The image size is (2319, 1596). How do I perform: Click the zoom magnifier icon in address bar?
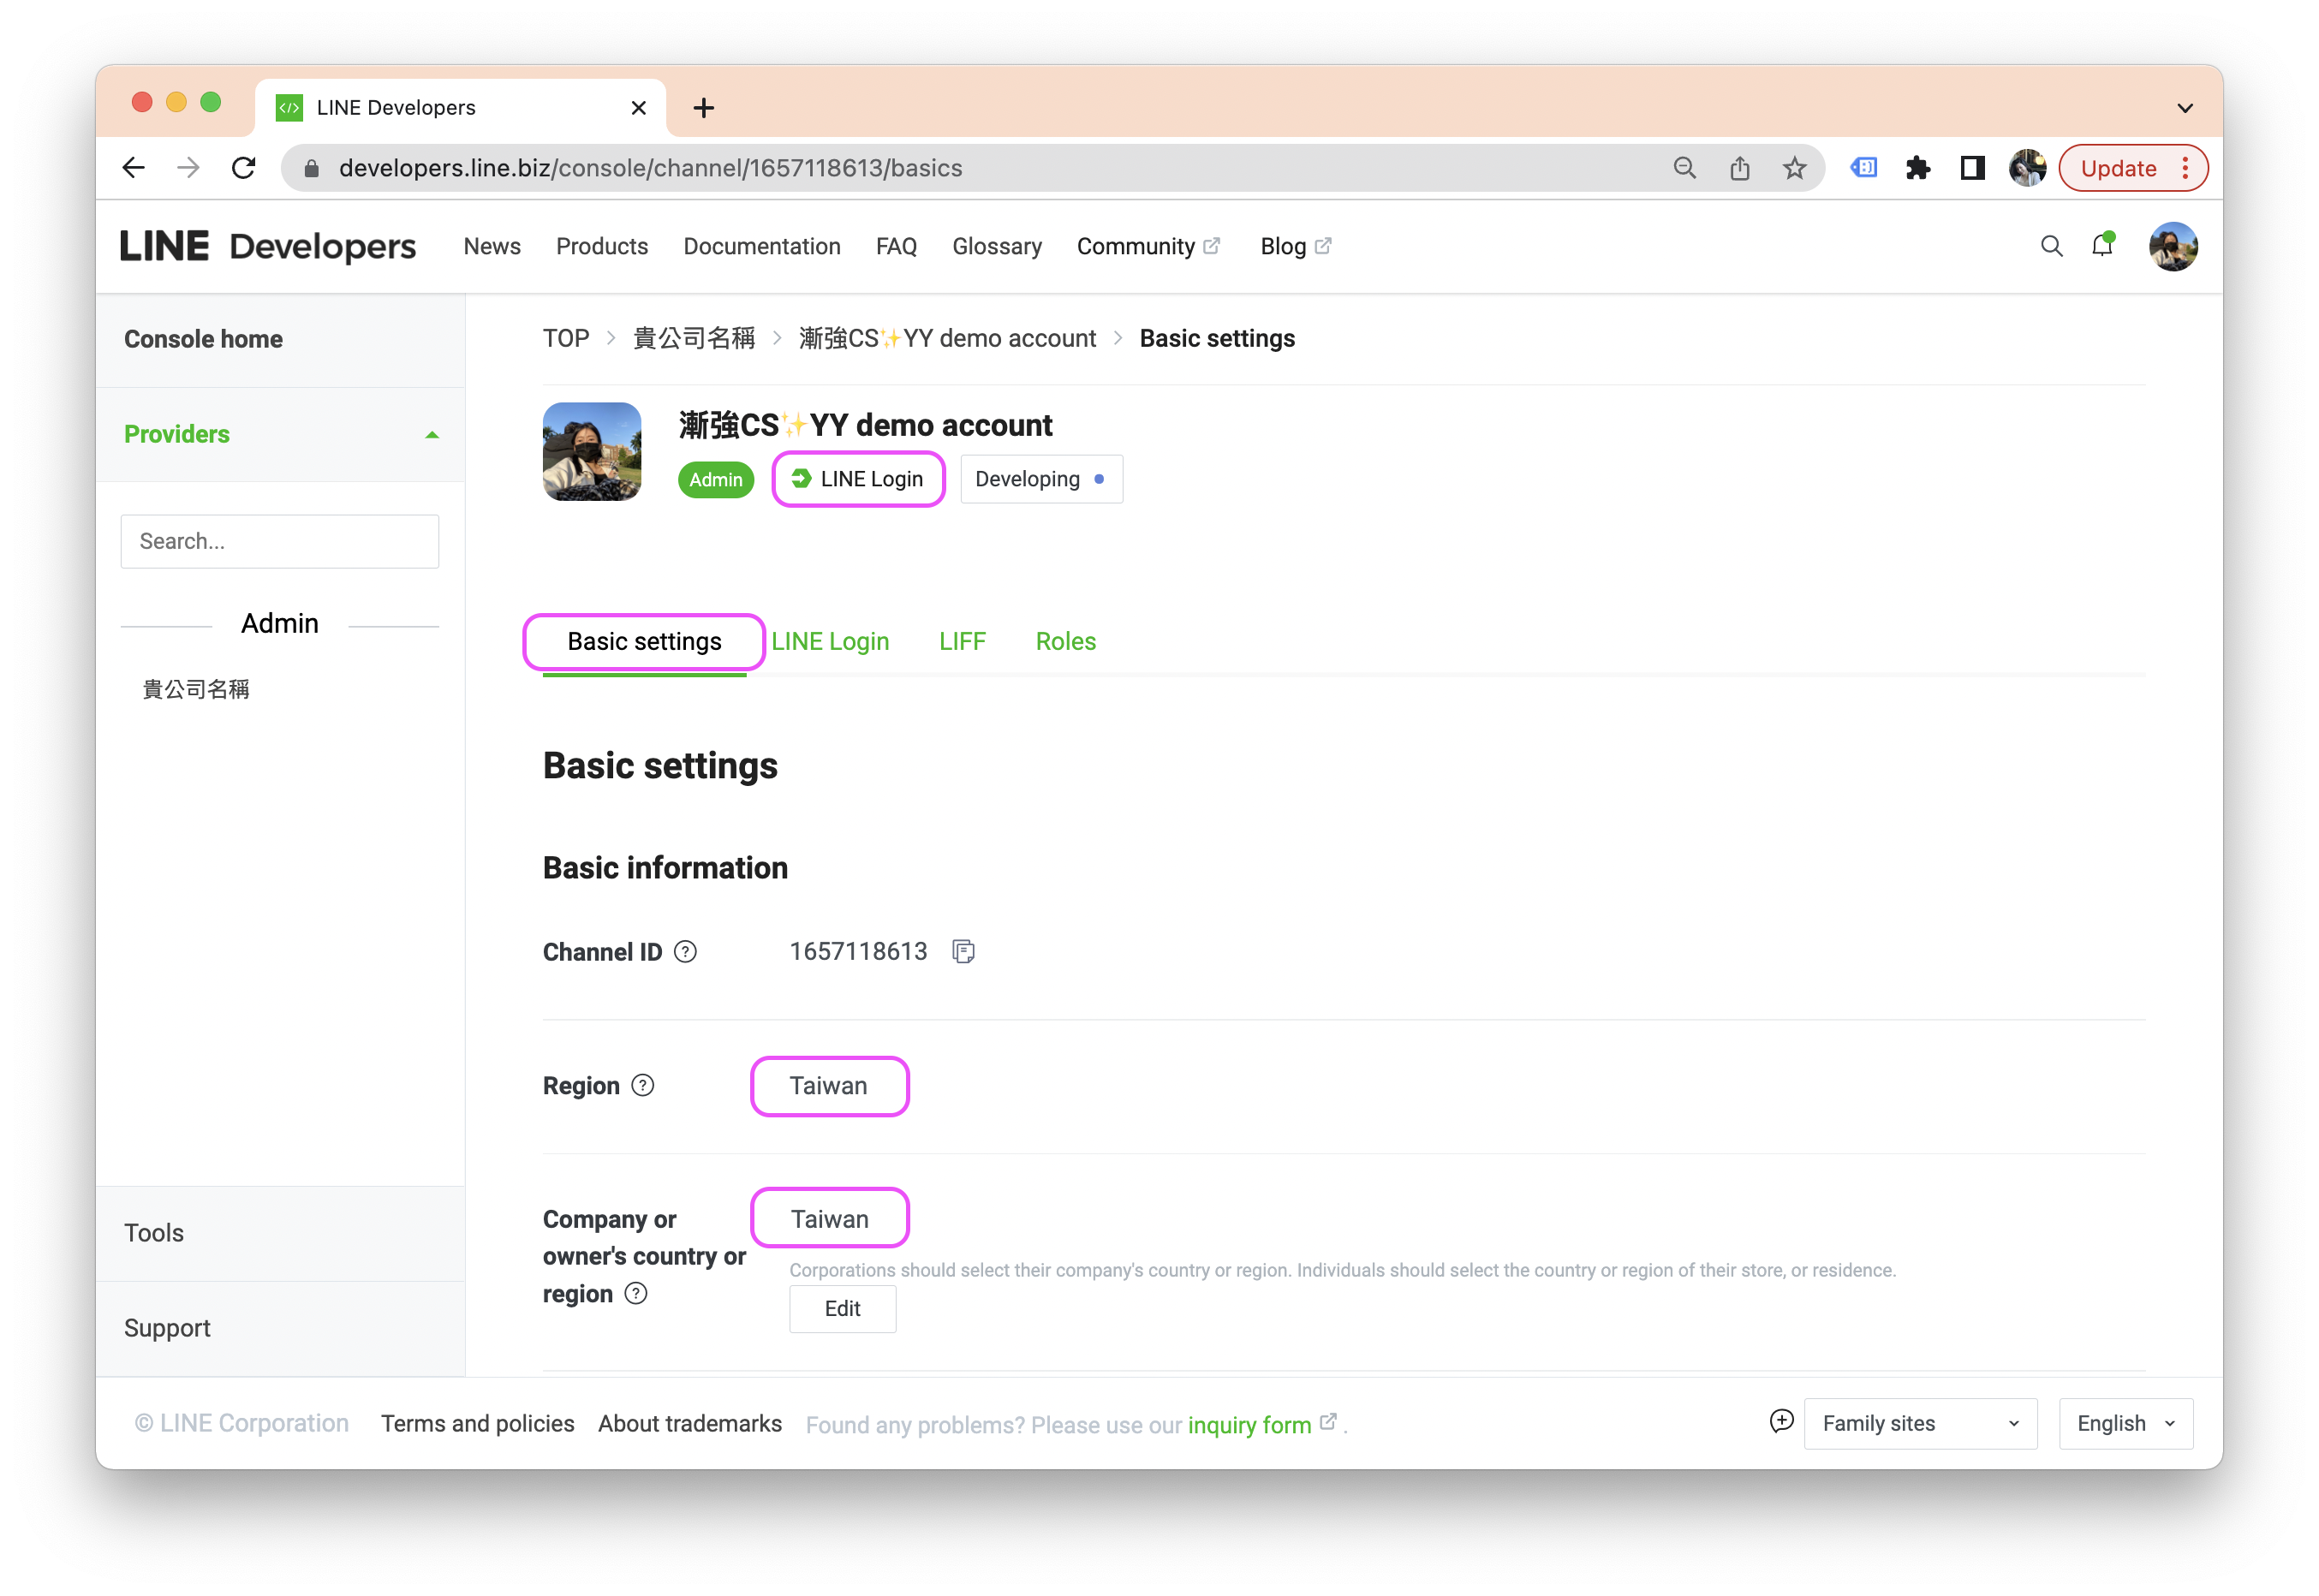(1684, 168)
